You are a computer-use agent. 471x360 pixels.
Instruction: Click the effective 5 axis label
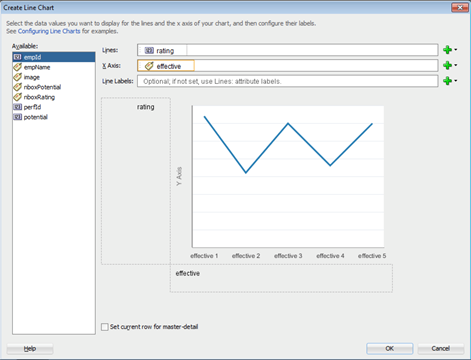coord(372,256)
